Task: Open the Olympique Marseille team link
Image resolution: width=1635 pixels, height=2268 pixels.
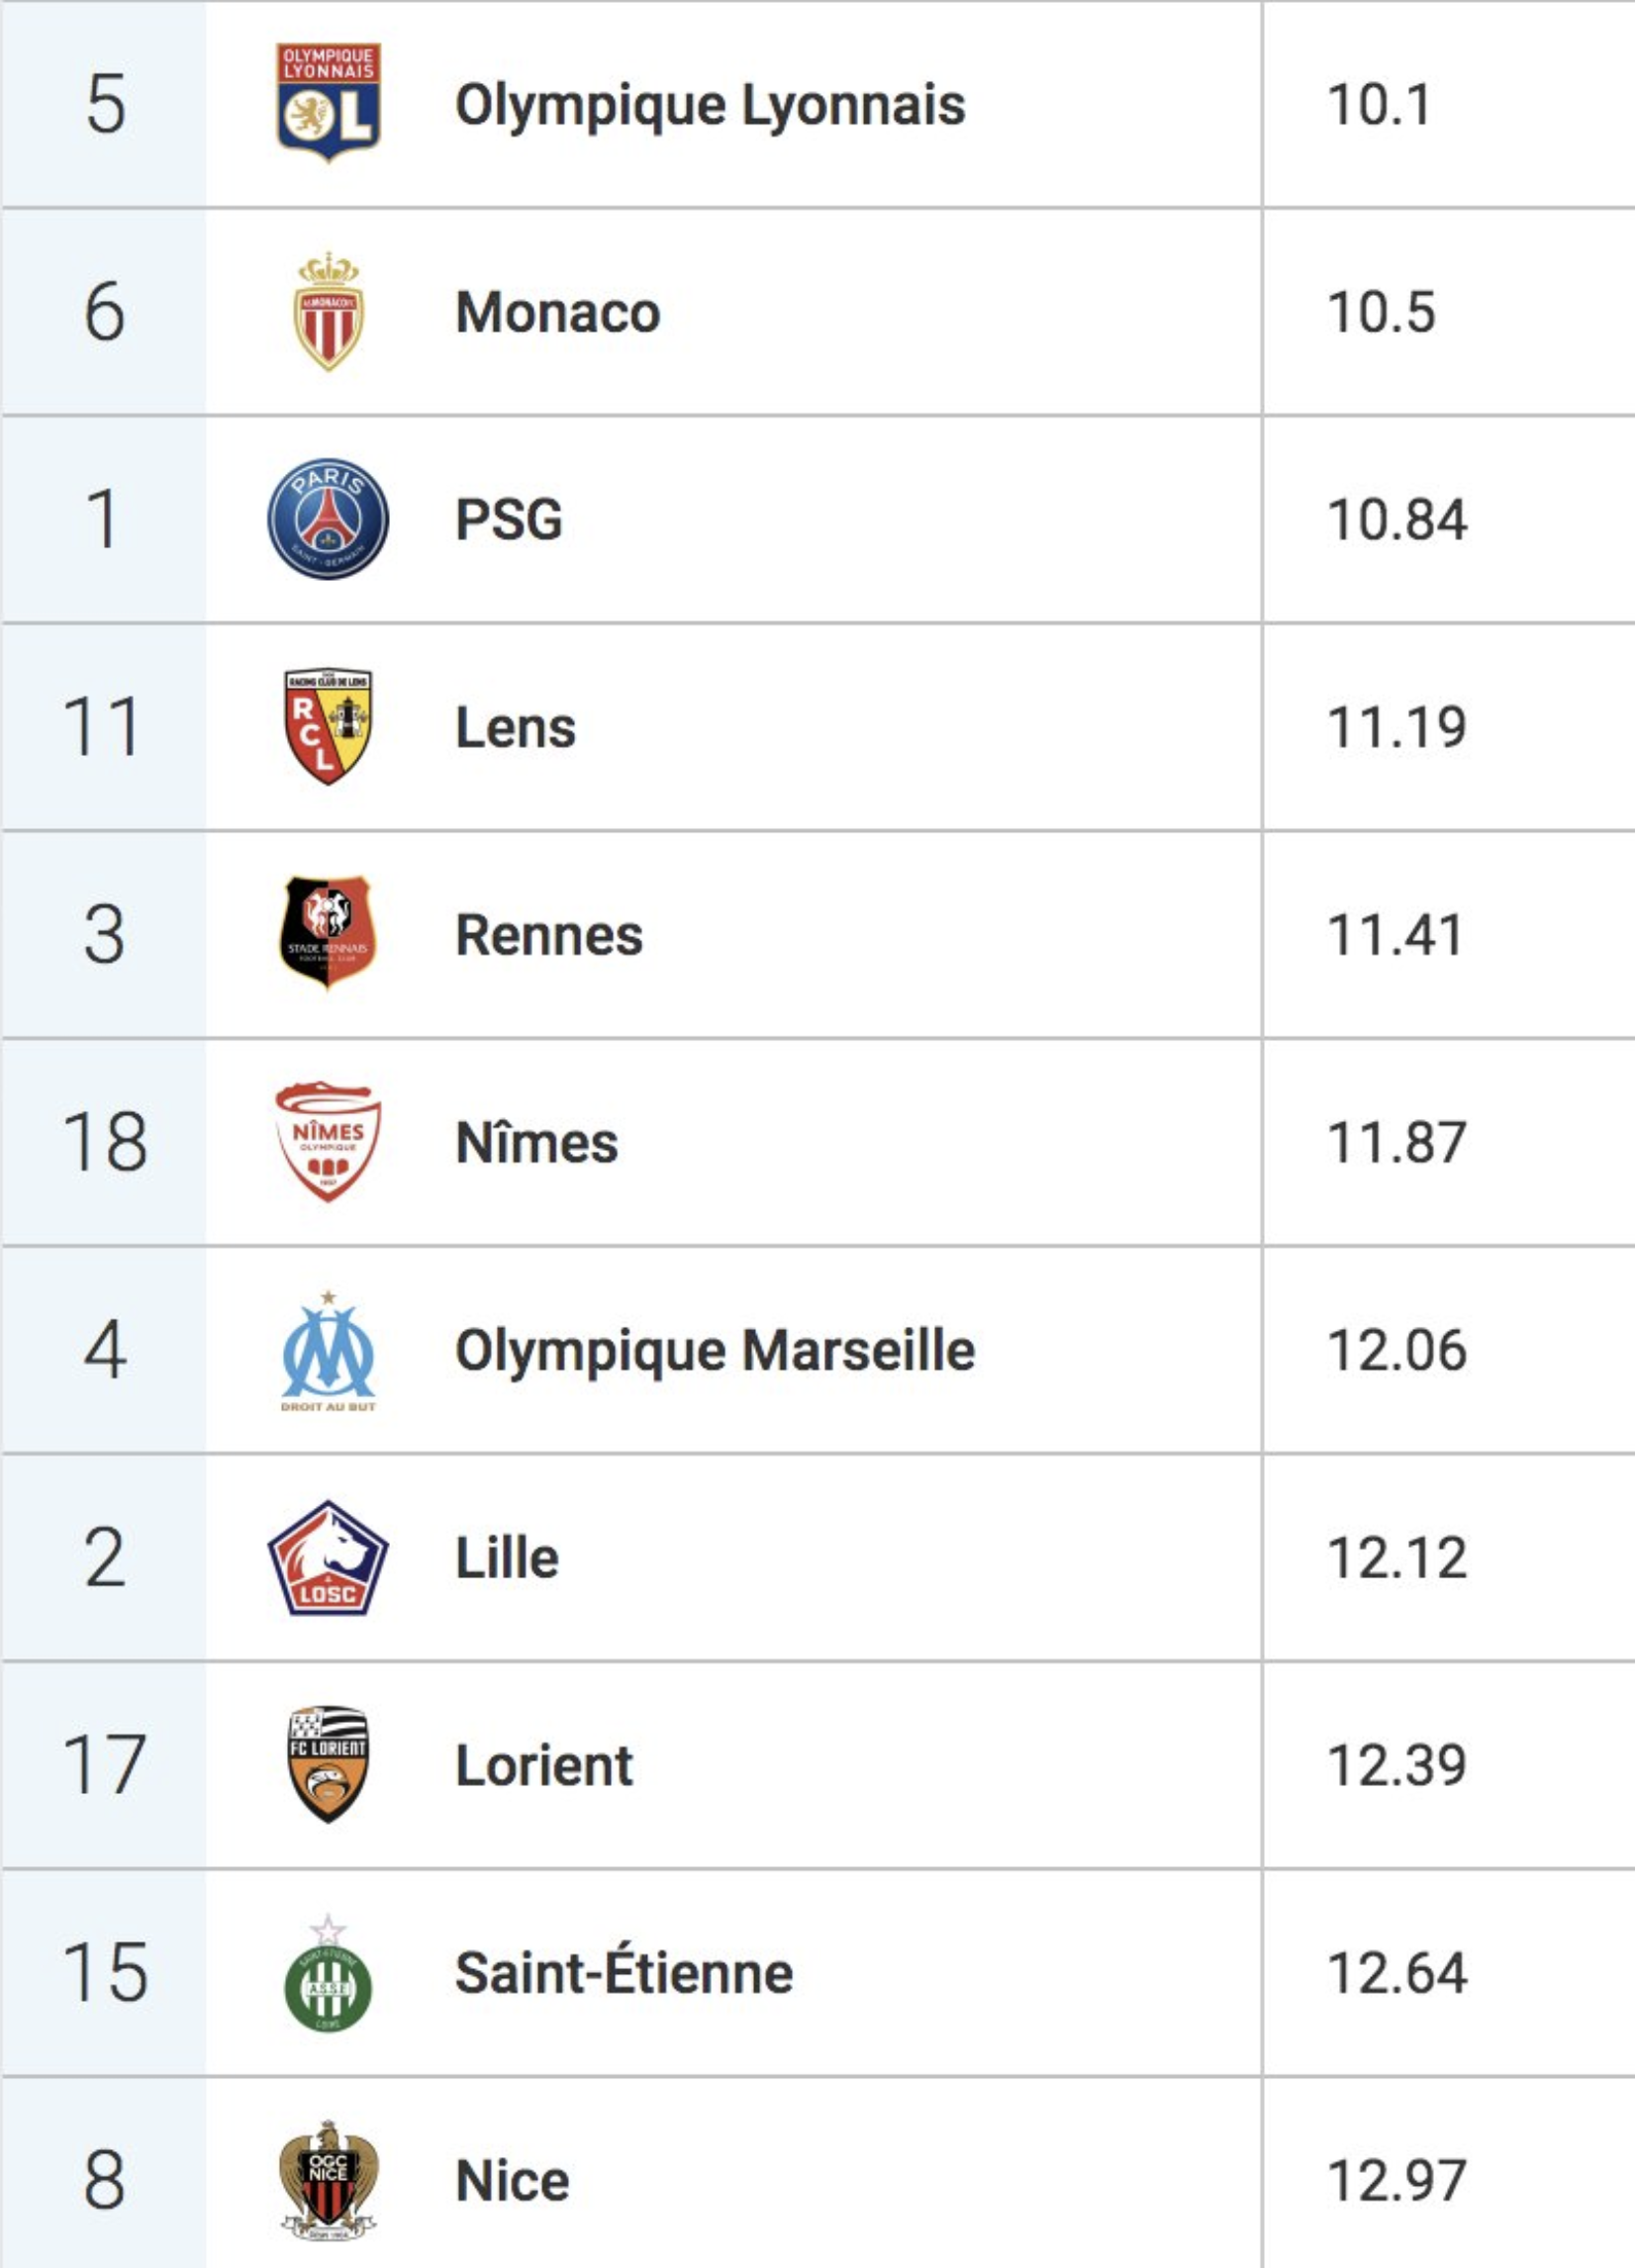Action: pyautogui.click(x=715, y=1351)
